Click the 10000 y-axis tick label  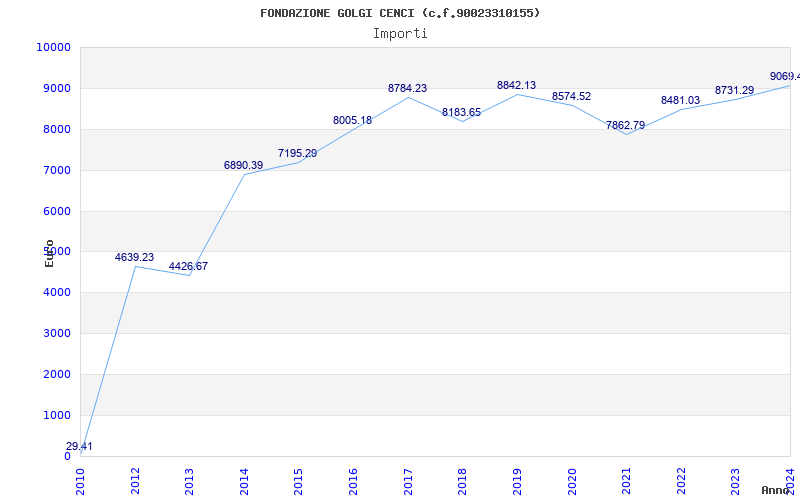pyautogui.click(x=53, y=47)
